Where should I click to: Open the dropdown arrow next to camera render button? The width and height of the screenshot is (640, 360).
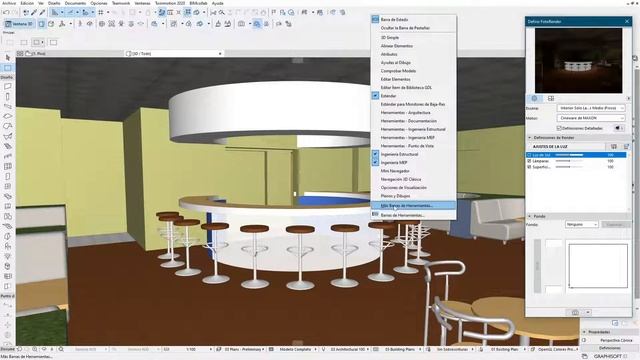coord(588,312)
